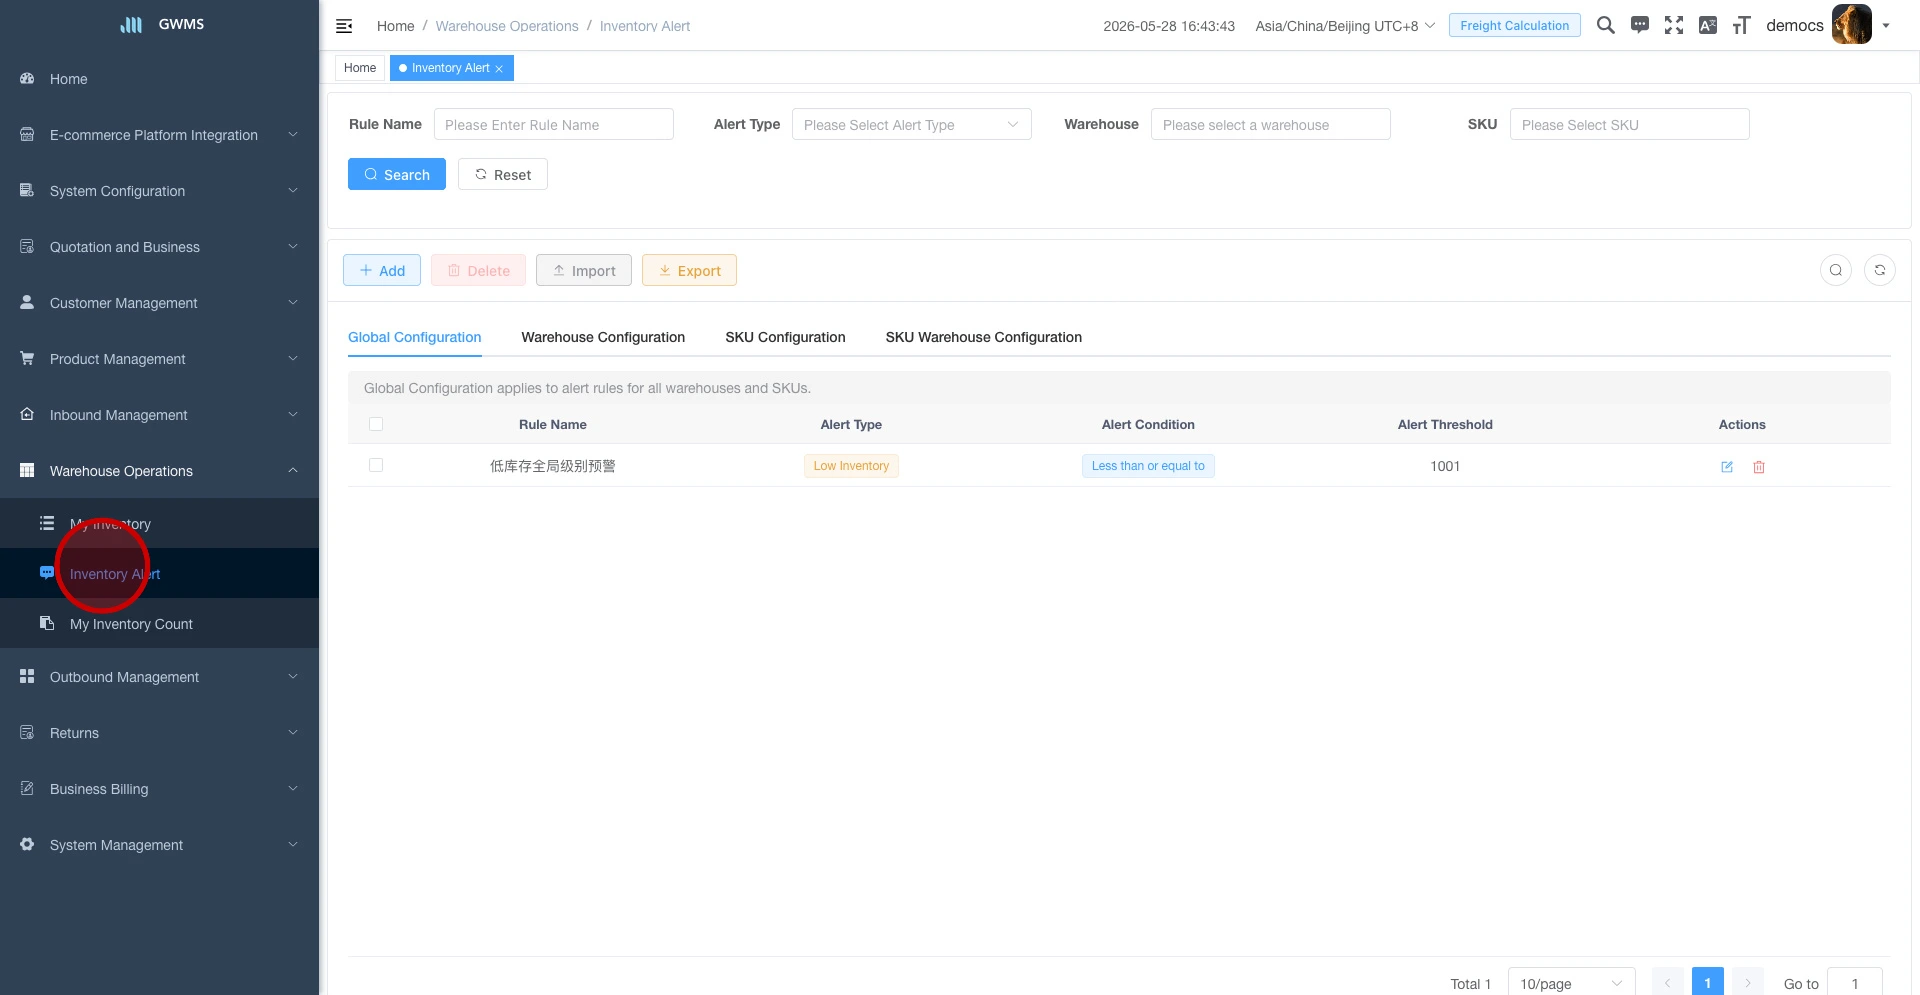
Task: Click the Quotation and Business icon
Action: point(27,246)
